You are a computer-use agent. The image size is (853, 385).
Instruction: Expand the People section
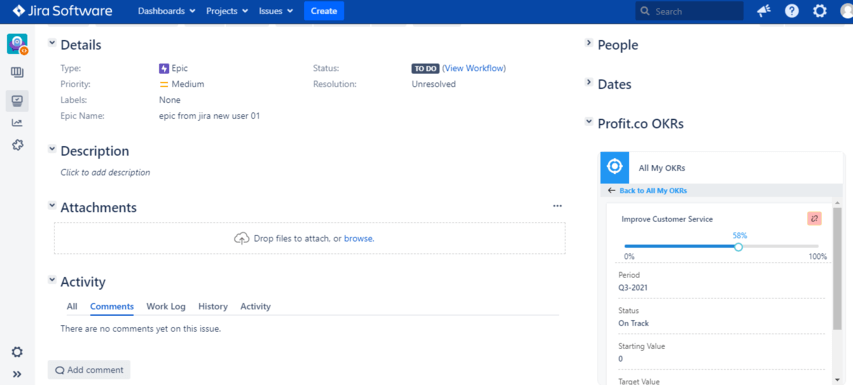click(x=589, y=43)
